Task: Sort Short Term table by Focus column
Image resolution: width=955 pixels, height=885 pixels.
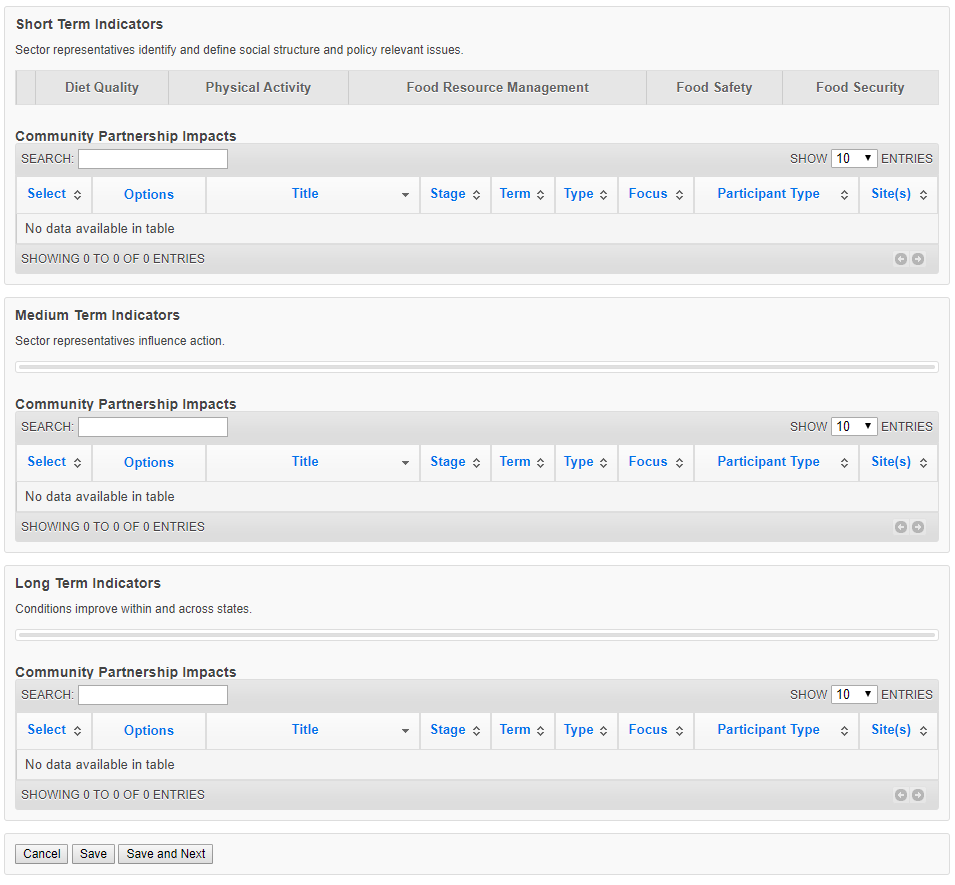Action: pos(655,194)
